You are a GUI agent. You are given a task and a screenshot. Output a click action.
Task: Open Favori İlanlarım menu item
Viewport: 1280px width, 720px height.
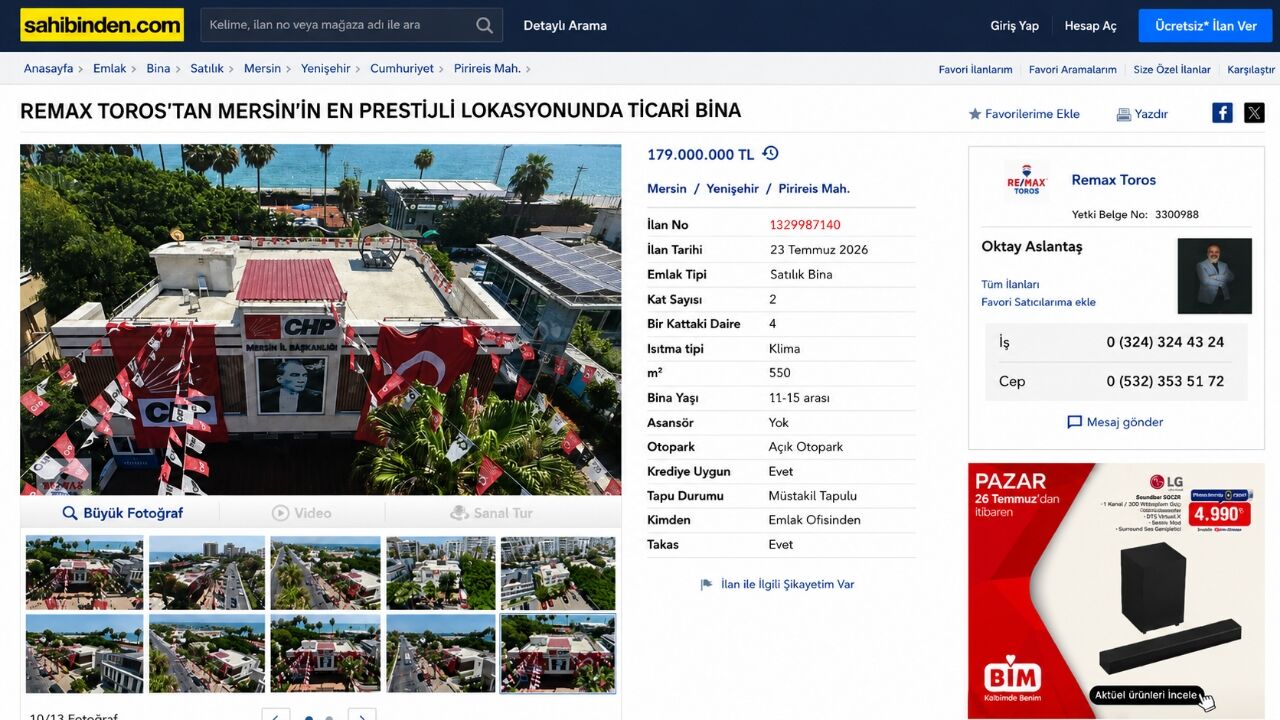pos(975,70)
